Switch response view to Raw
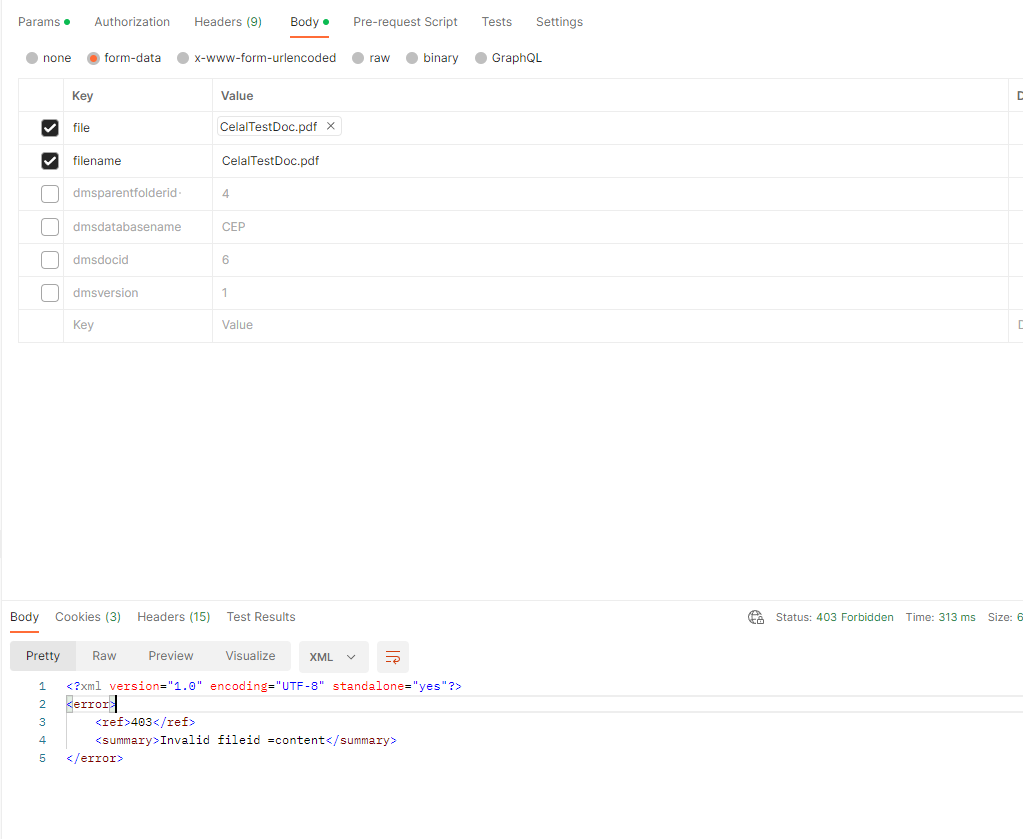 [104, 656]
